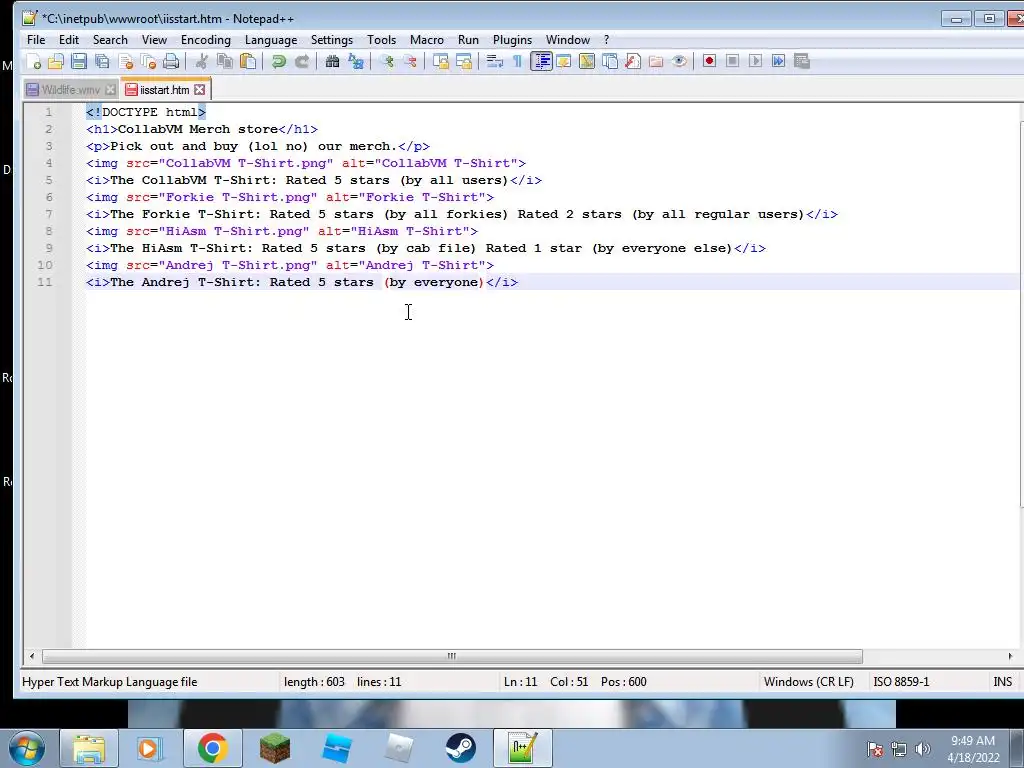Click the scrollbar left arrow
Viewport: 1024px width, 768px height.
click(x=32, y=656)
